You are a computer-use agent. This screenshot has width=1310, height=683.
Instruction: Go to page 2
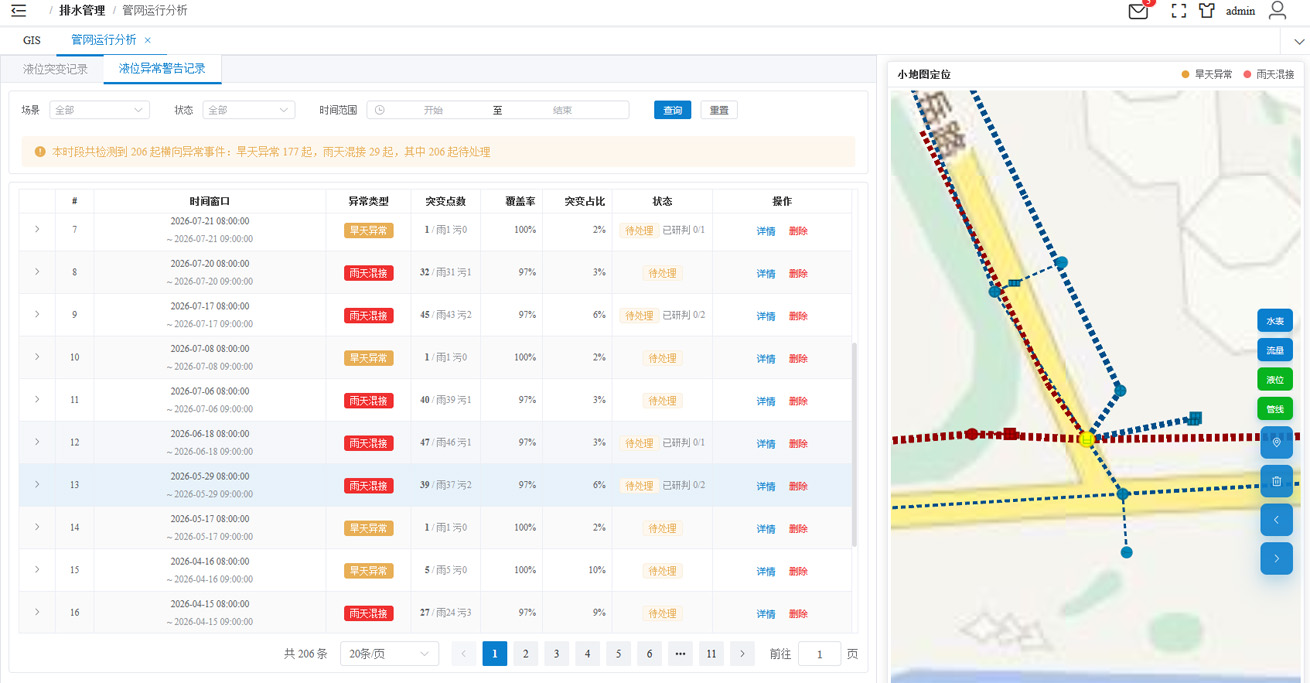pos(526,654)
